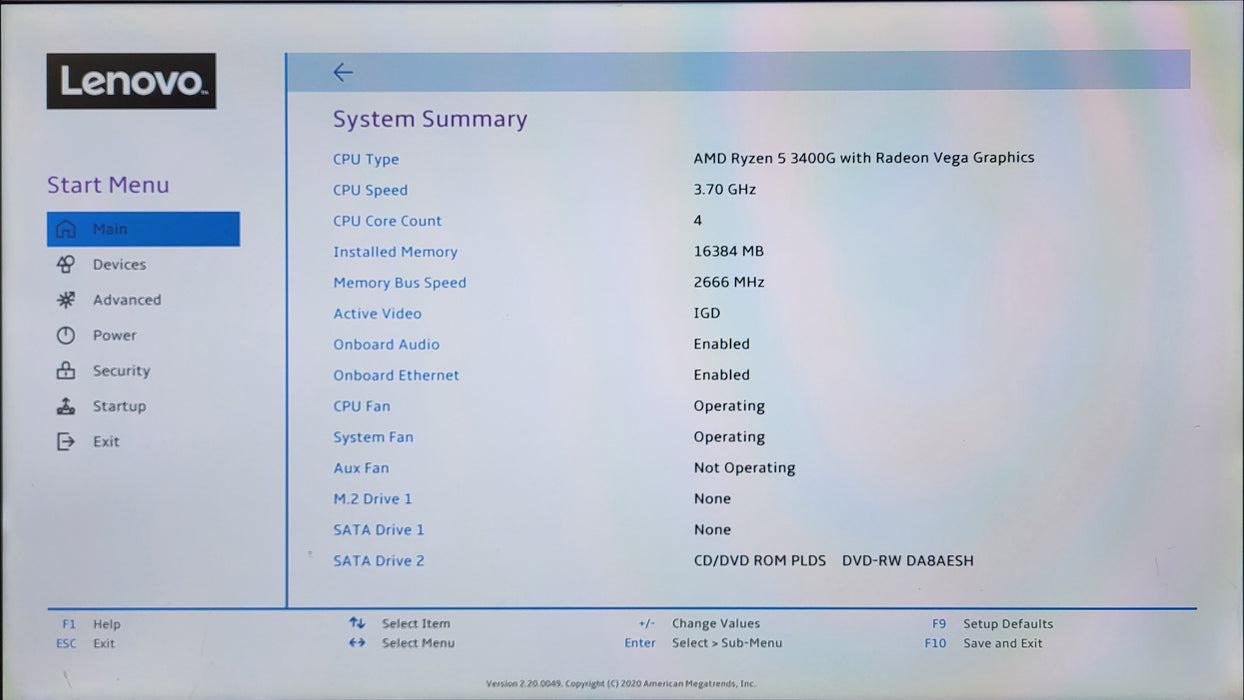Click the SATA Drive 1 None value

coord(713,530)
